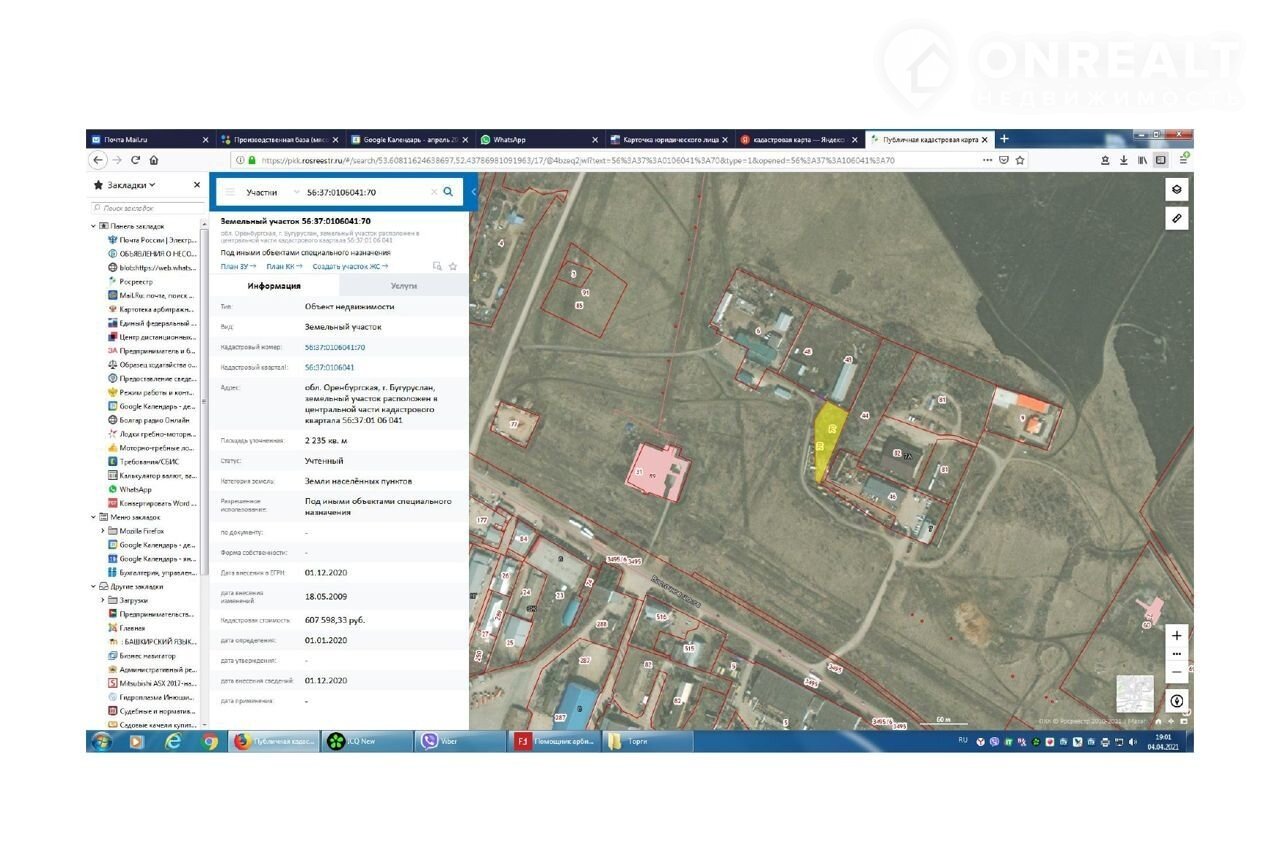The height and width of the screenshot is (855, 1280).
Task: Click the cadastral quarter 56:37:0106041 link
Action: click(329, 367)
